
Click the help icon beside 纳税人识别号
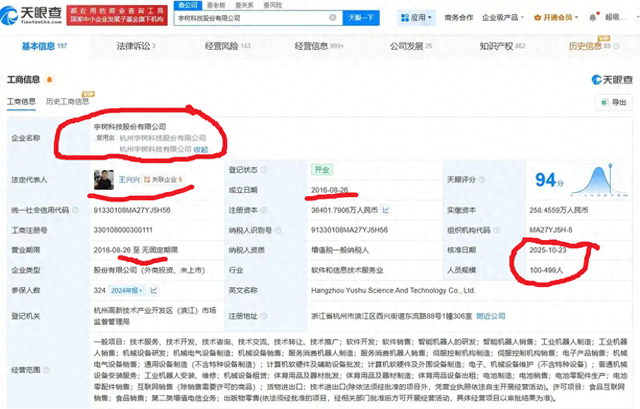point(278,230)
